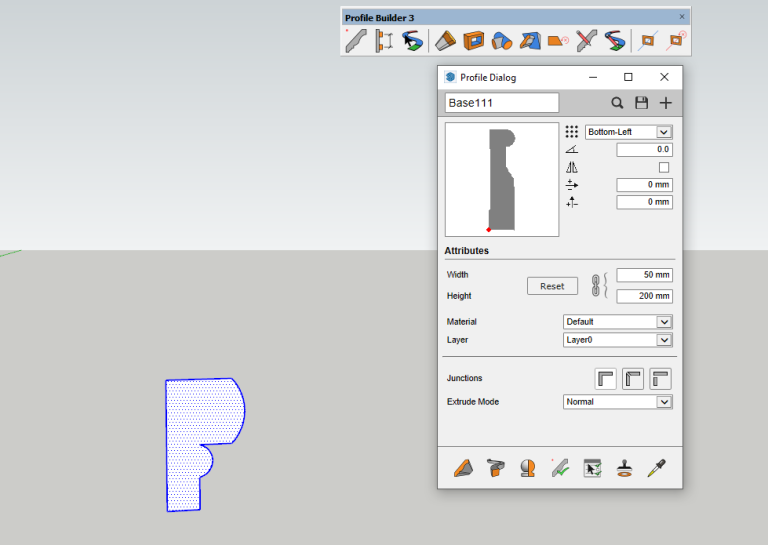Select the third butt junction style

660,379
